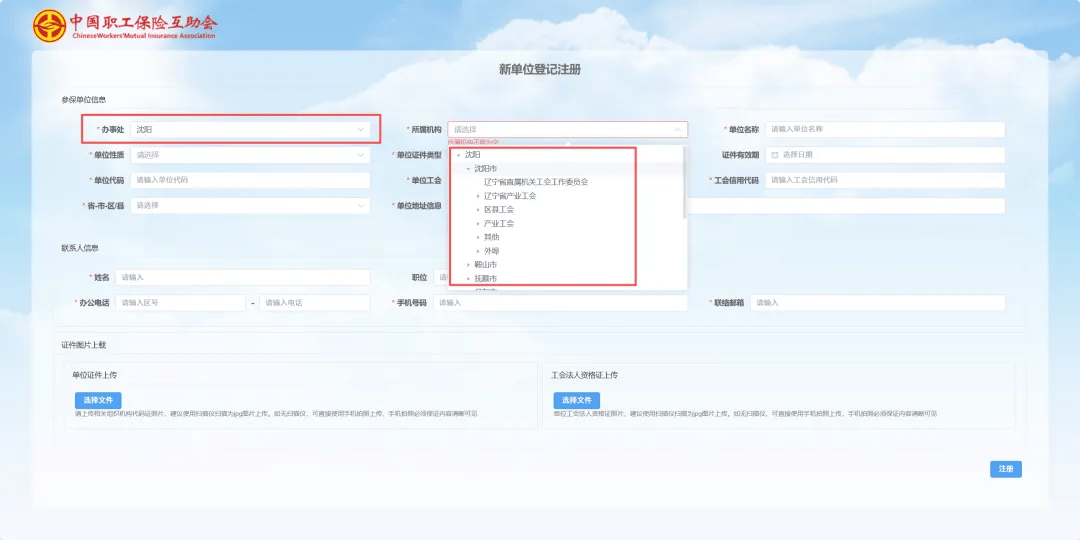Click the calendar icon in 证件有效期 field
The image size is (1080, 540).
tap(774, 155)
